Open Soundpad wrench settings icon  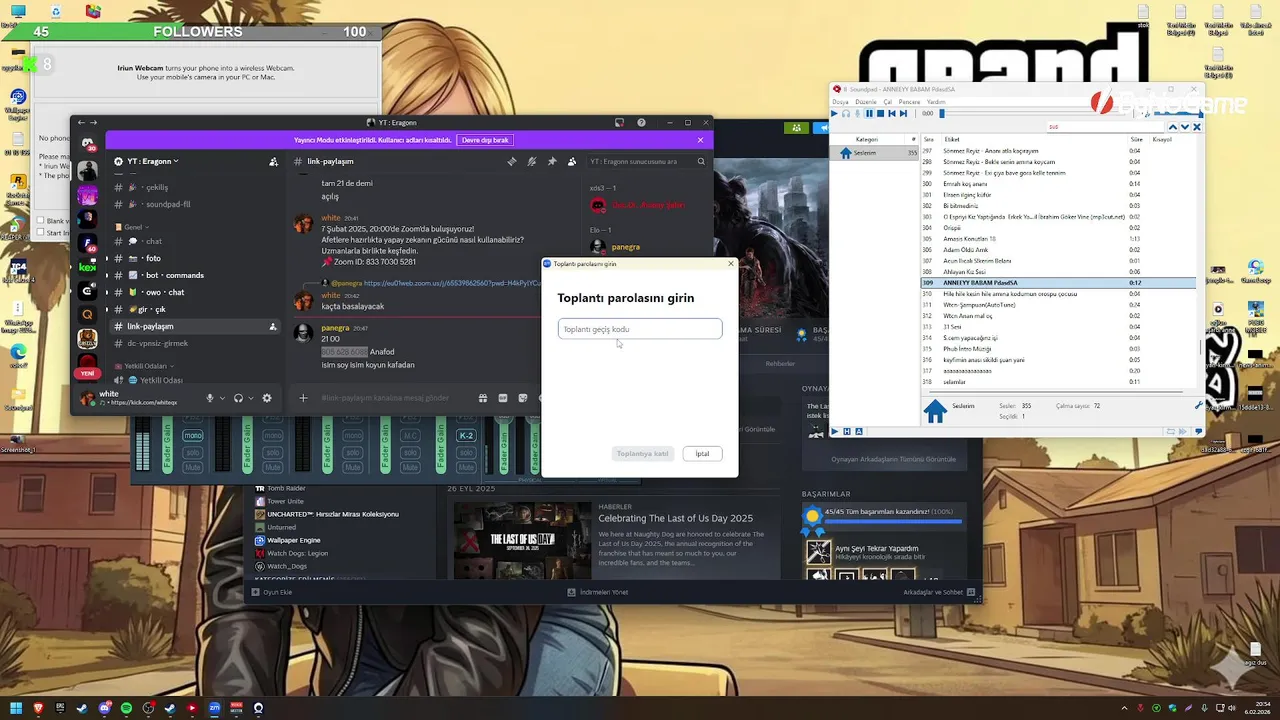click(x=1199, y=406)
